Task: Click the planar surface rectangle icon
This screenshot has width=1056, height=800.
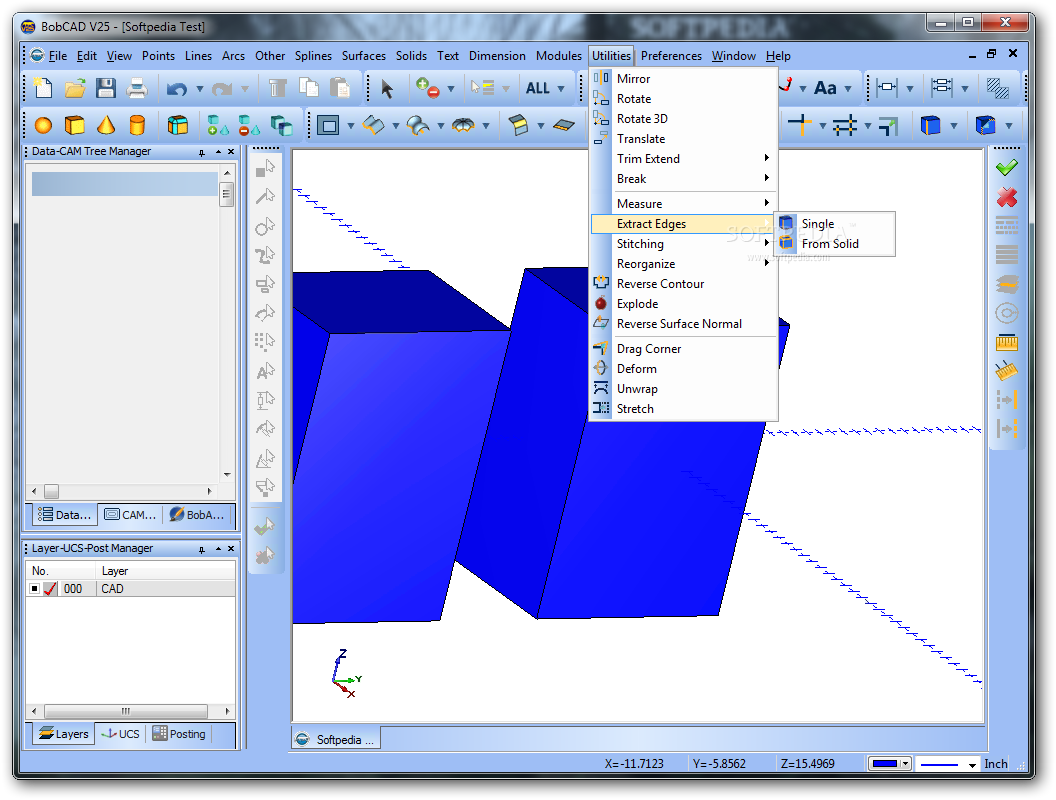Action: coord(328,125)
